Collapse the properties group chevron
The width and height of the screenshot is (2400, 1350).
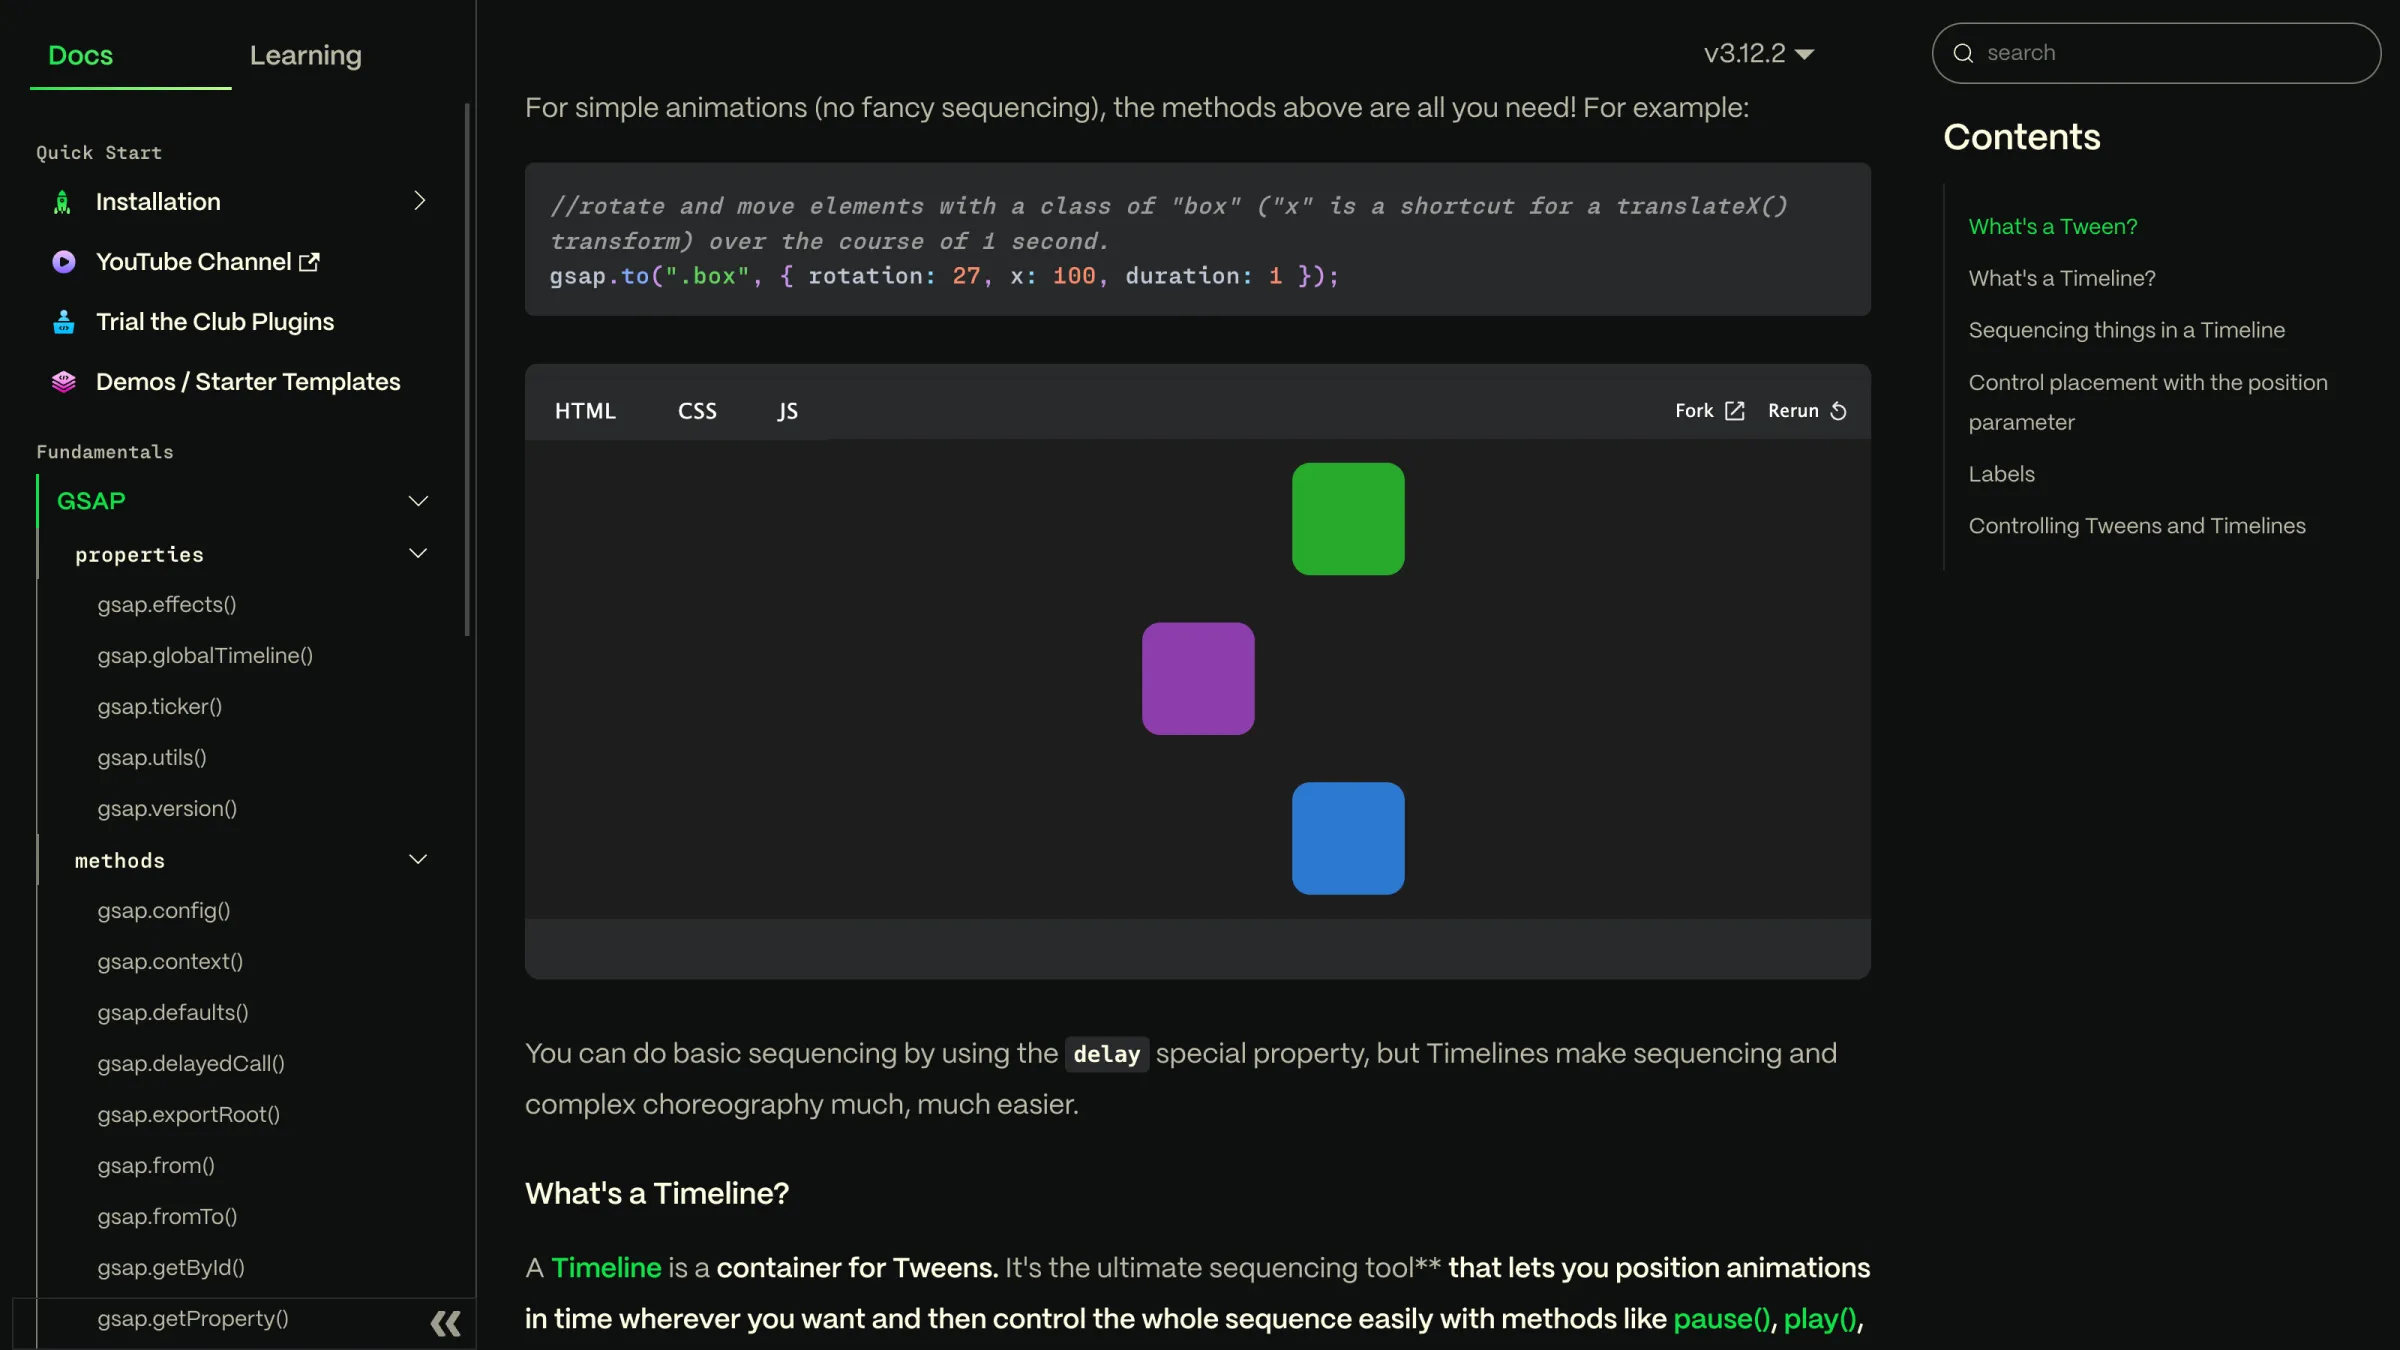click(418, 553)
